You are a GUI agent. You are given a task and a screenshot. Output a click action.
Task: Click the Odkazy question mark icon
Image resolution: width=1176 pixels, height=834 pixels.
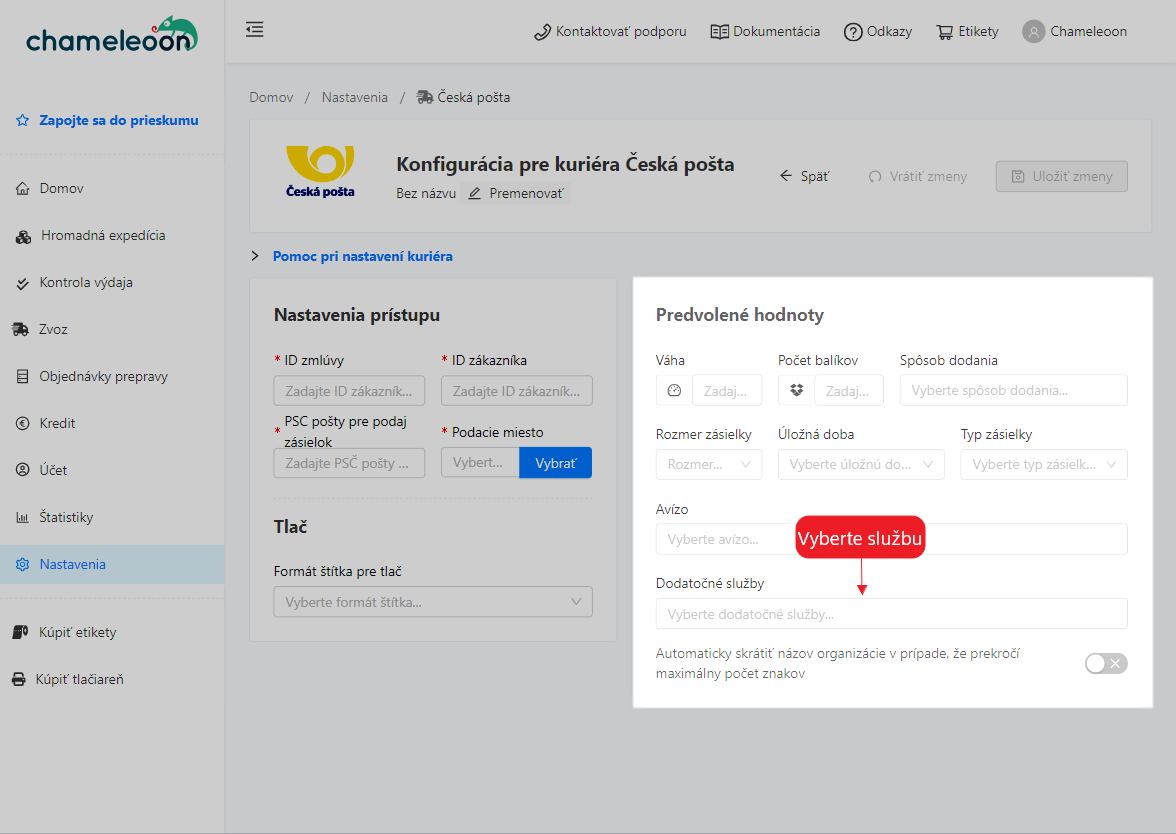[x=853, y=32]
